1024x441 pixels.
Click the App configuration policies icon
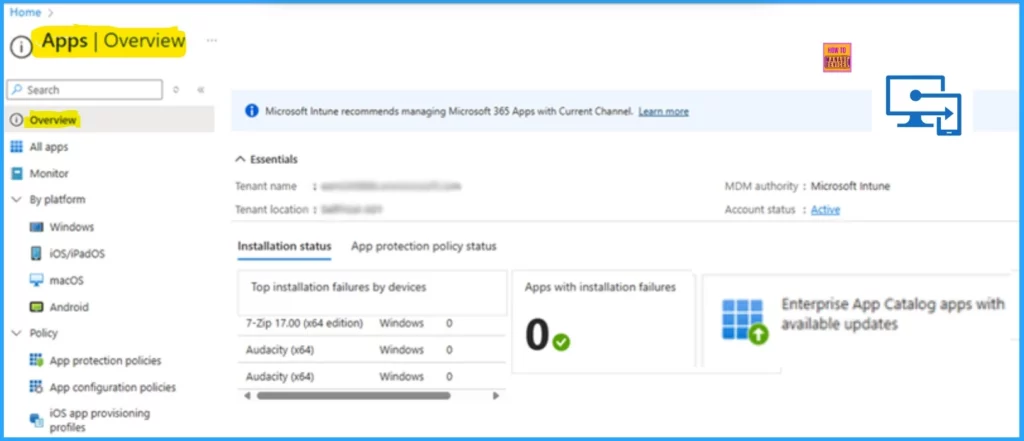(x=37, y=387)
